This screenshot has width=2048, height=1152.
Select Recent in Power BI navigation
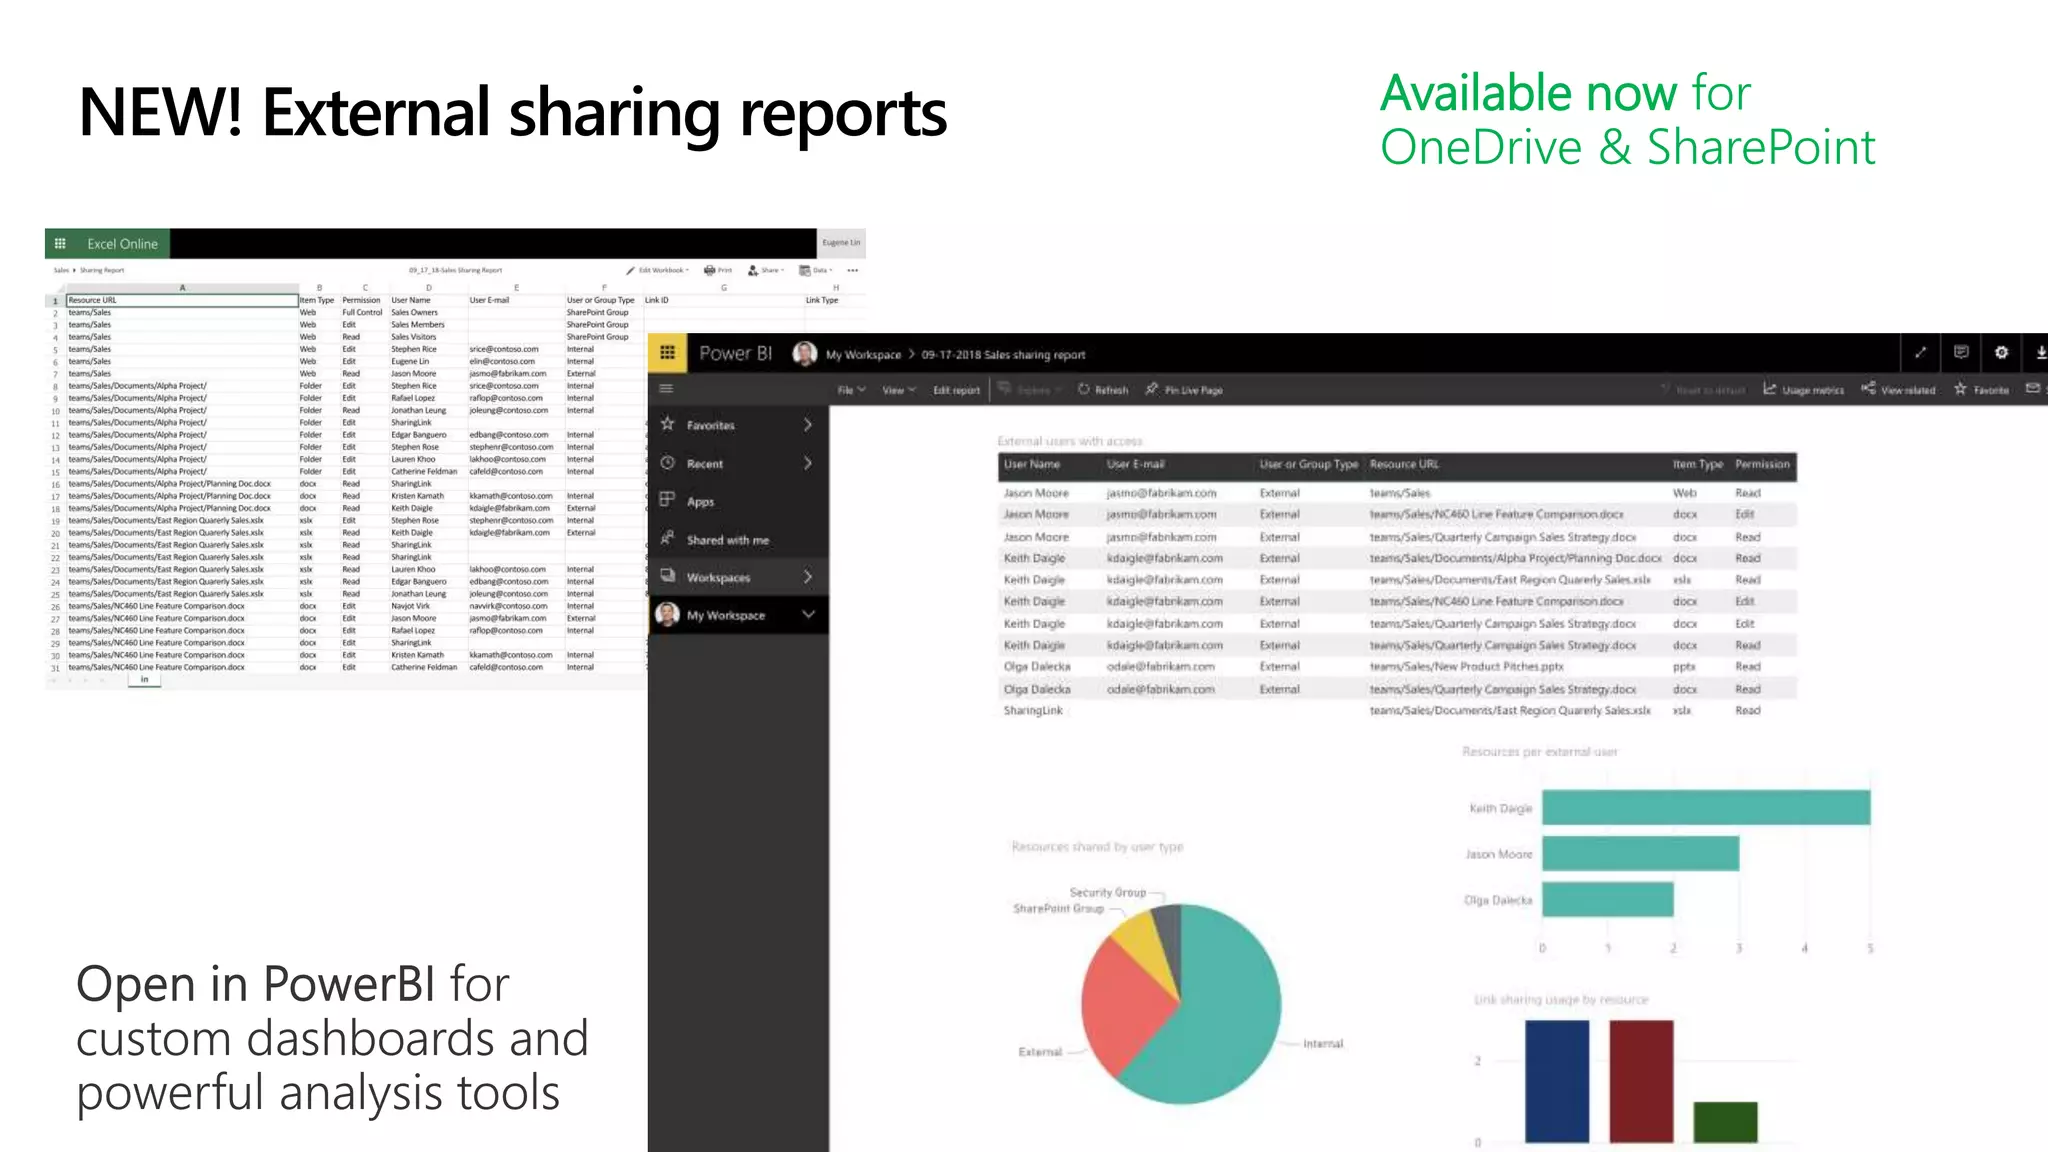(x=705, y=464)
